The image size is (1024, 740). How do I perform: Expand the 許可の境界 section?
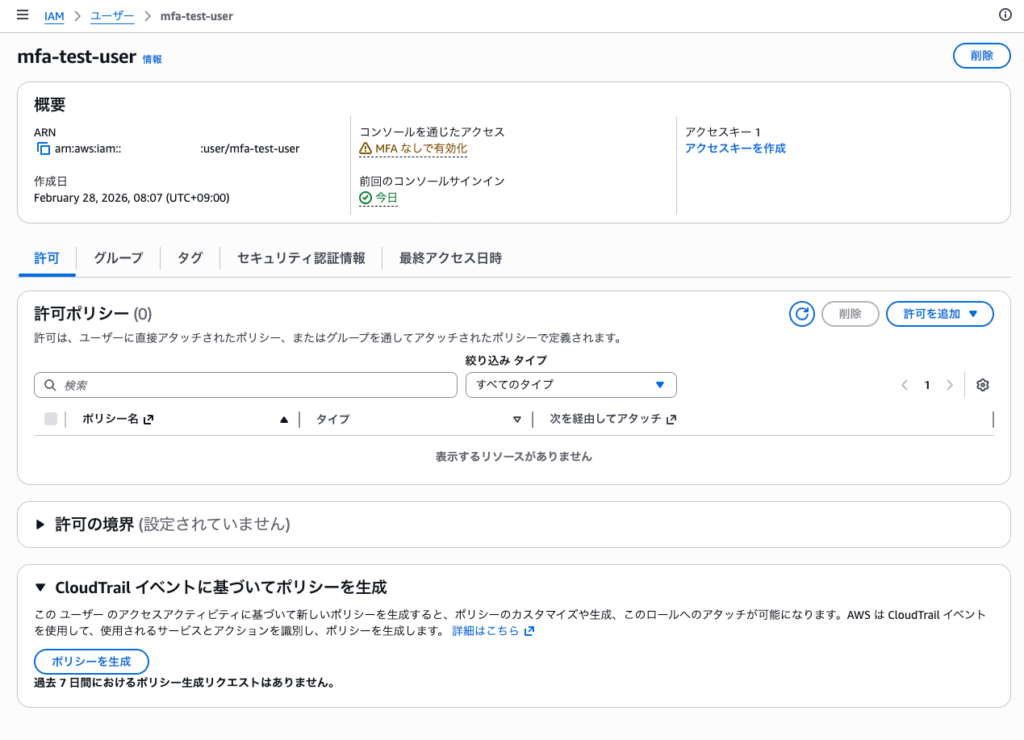tap(41, 524)
